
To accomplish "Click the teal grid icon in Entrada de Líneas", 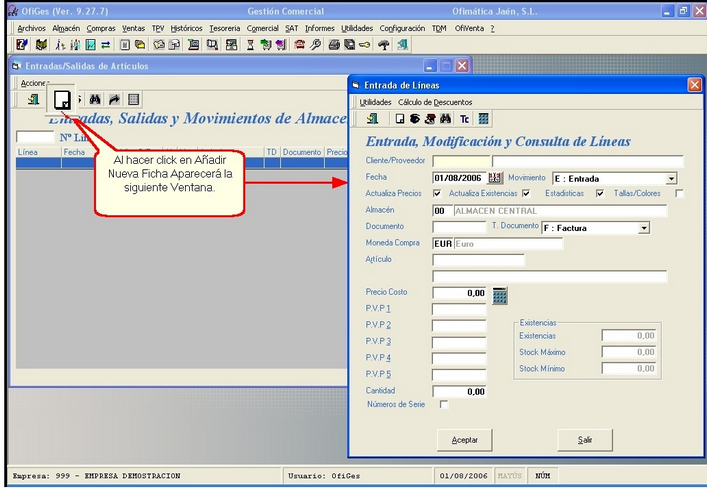I will pos(483,119).
